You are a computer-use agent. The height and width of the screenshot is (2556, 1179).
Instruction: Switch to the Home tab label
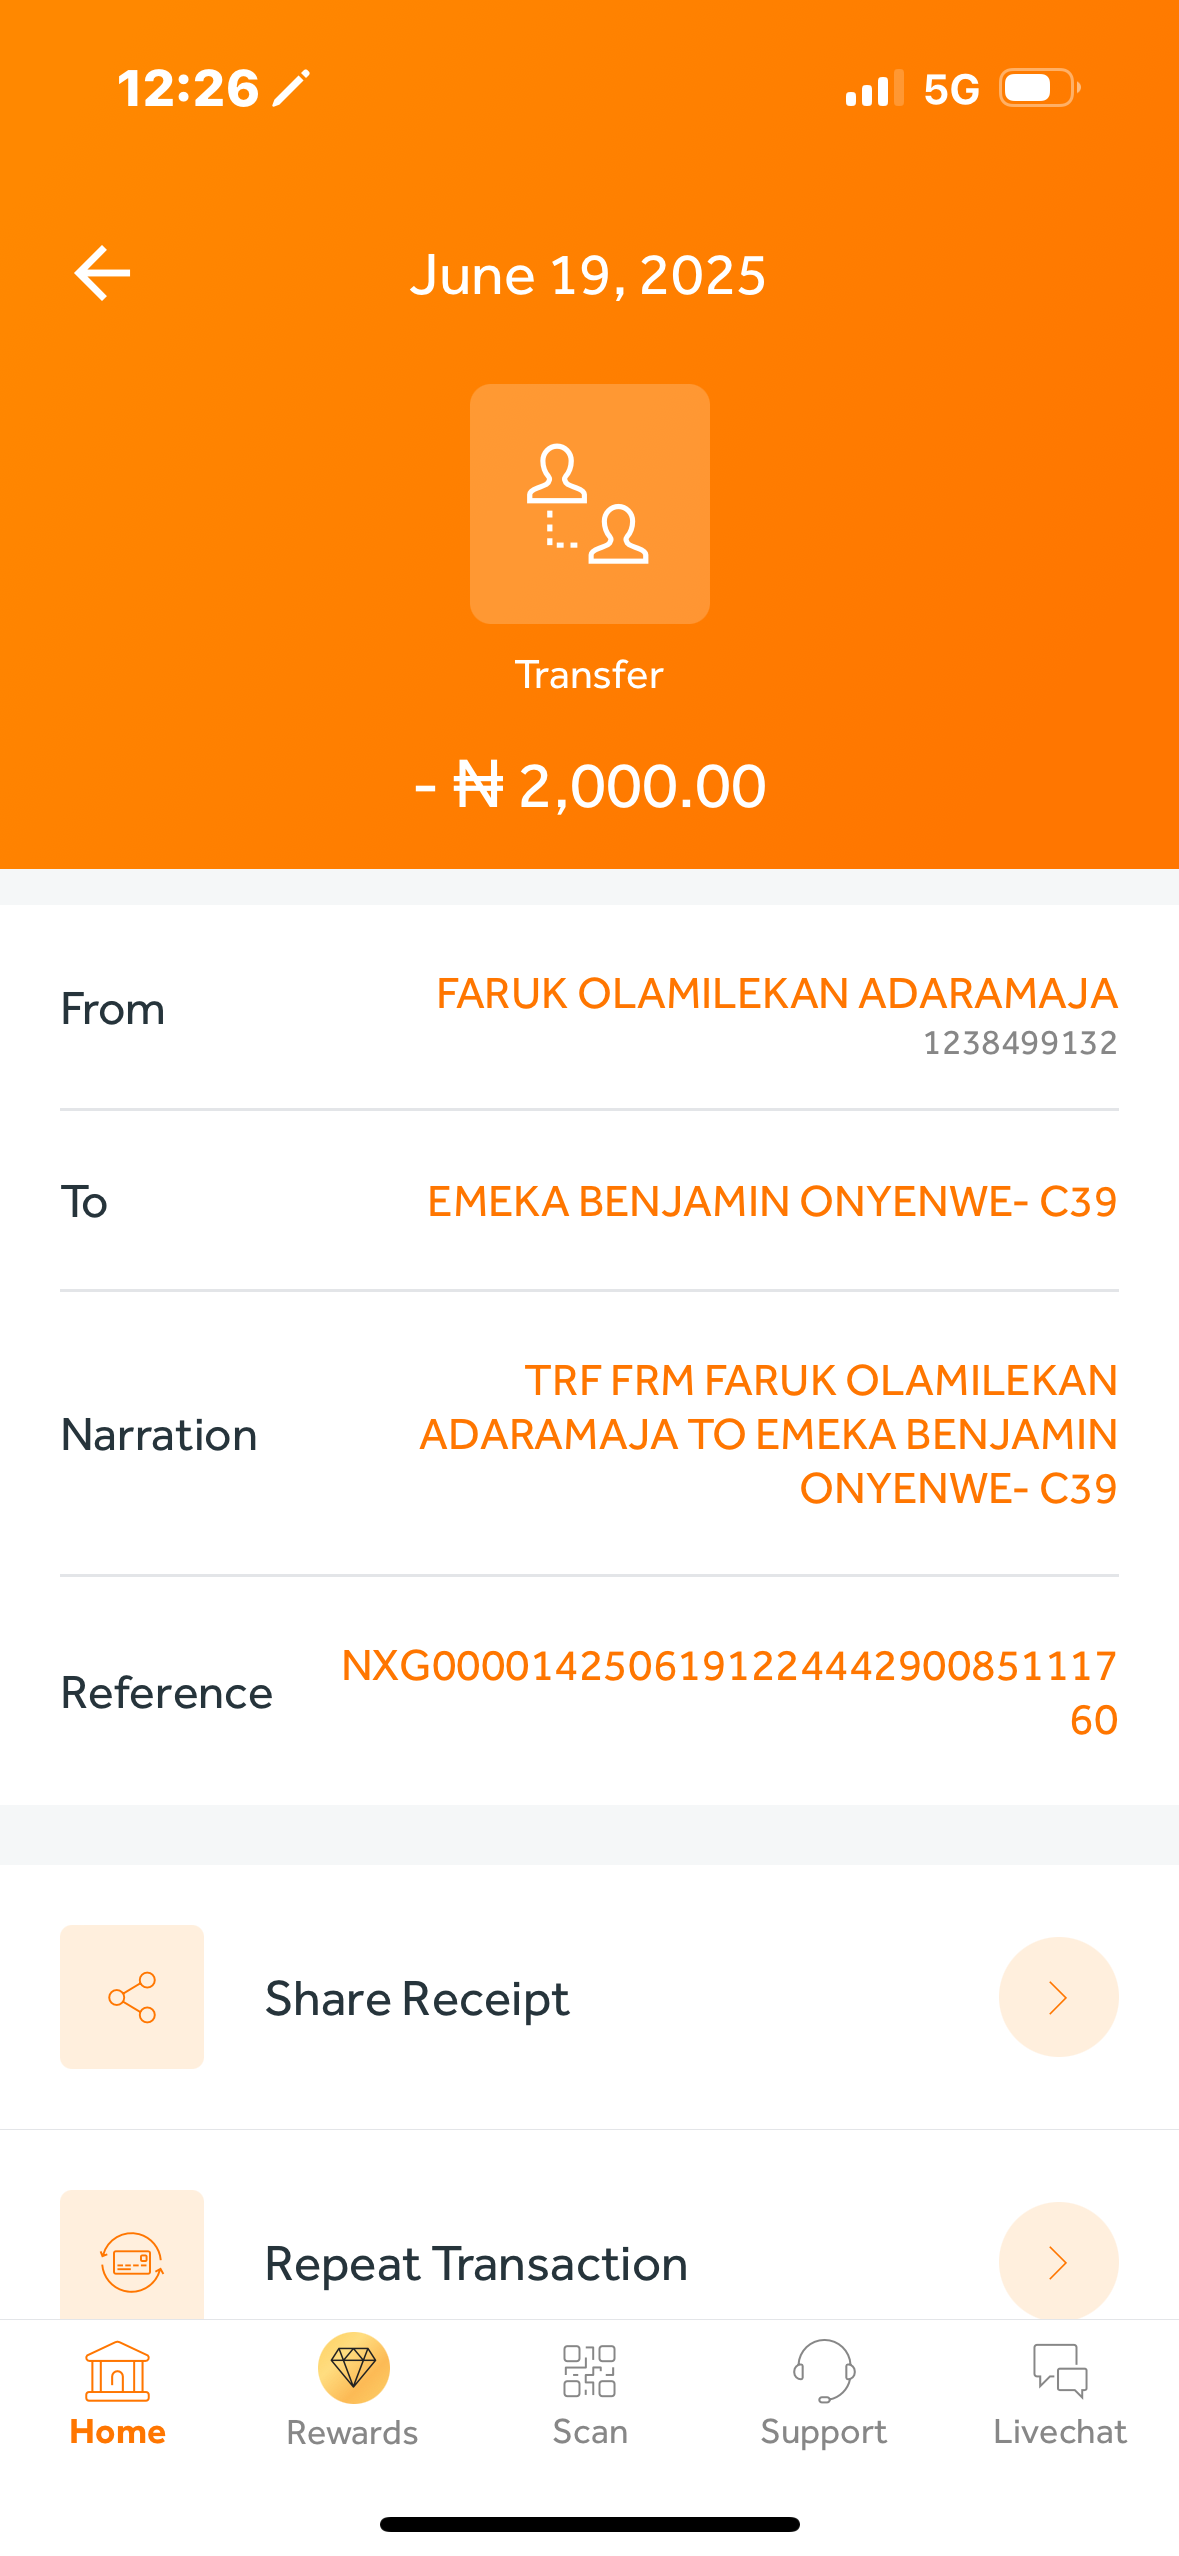(118, 2431)
